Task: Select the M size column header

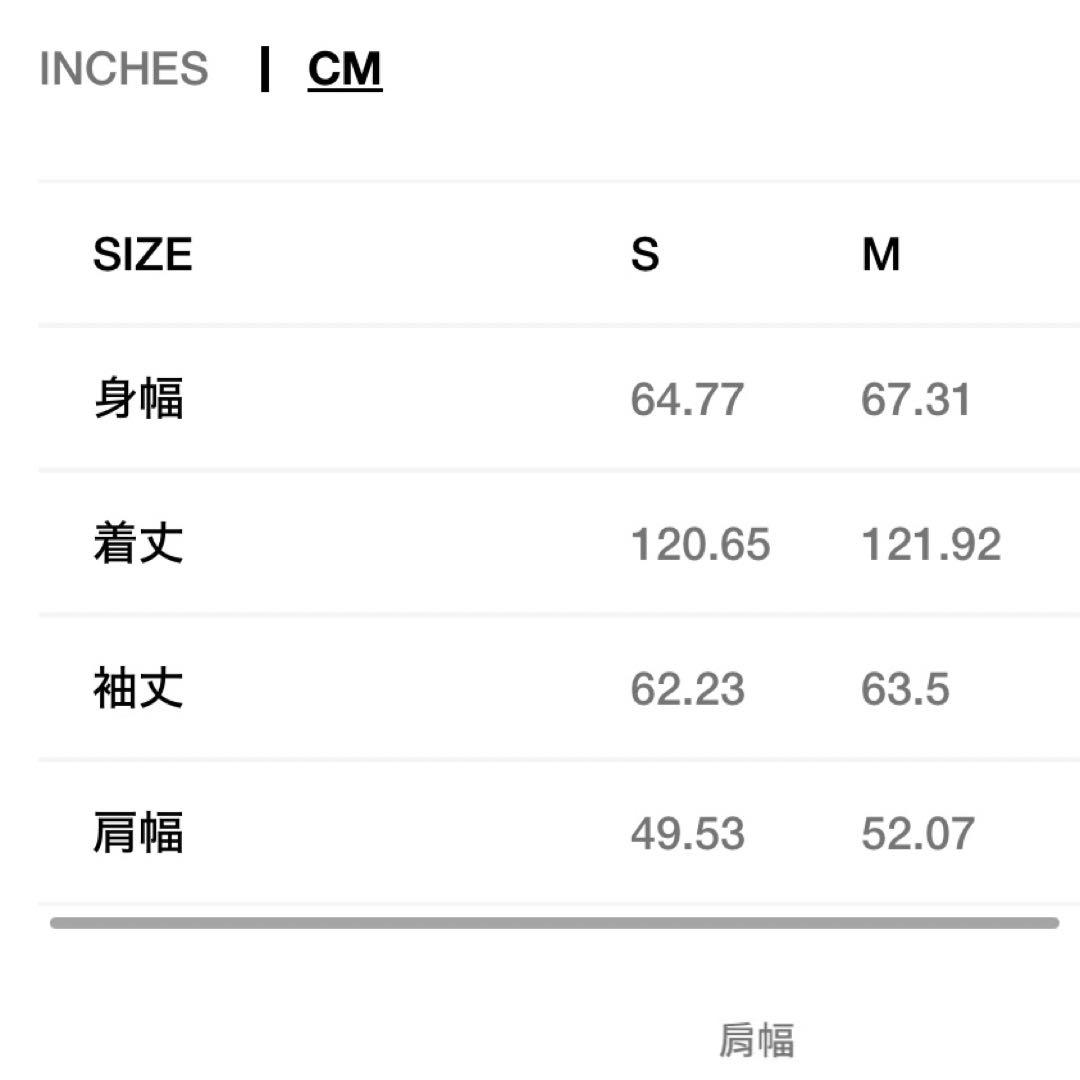Action: click(x=881, y=254)
